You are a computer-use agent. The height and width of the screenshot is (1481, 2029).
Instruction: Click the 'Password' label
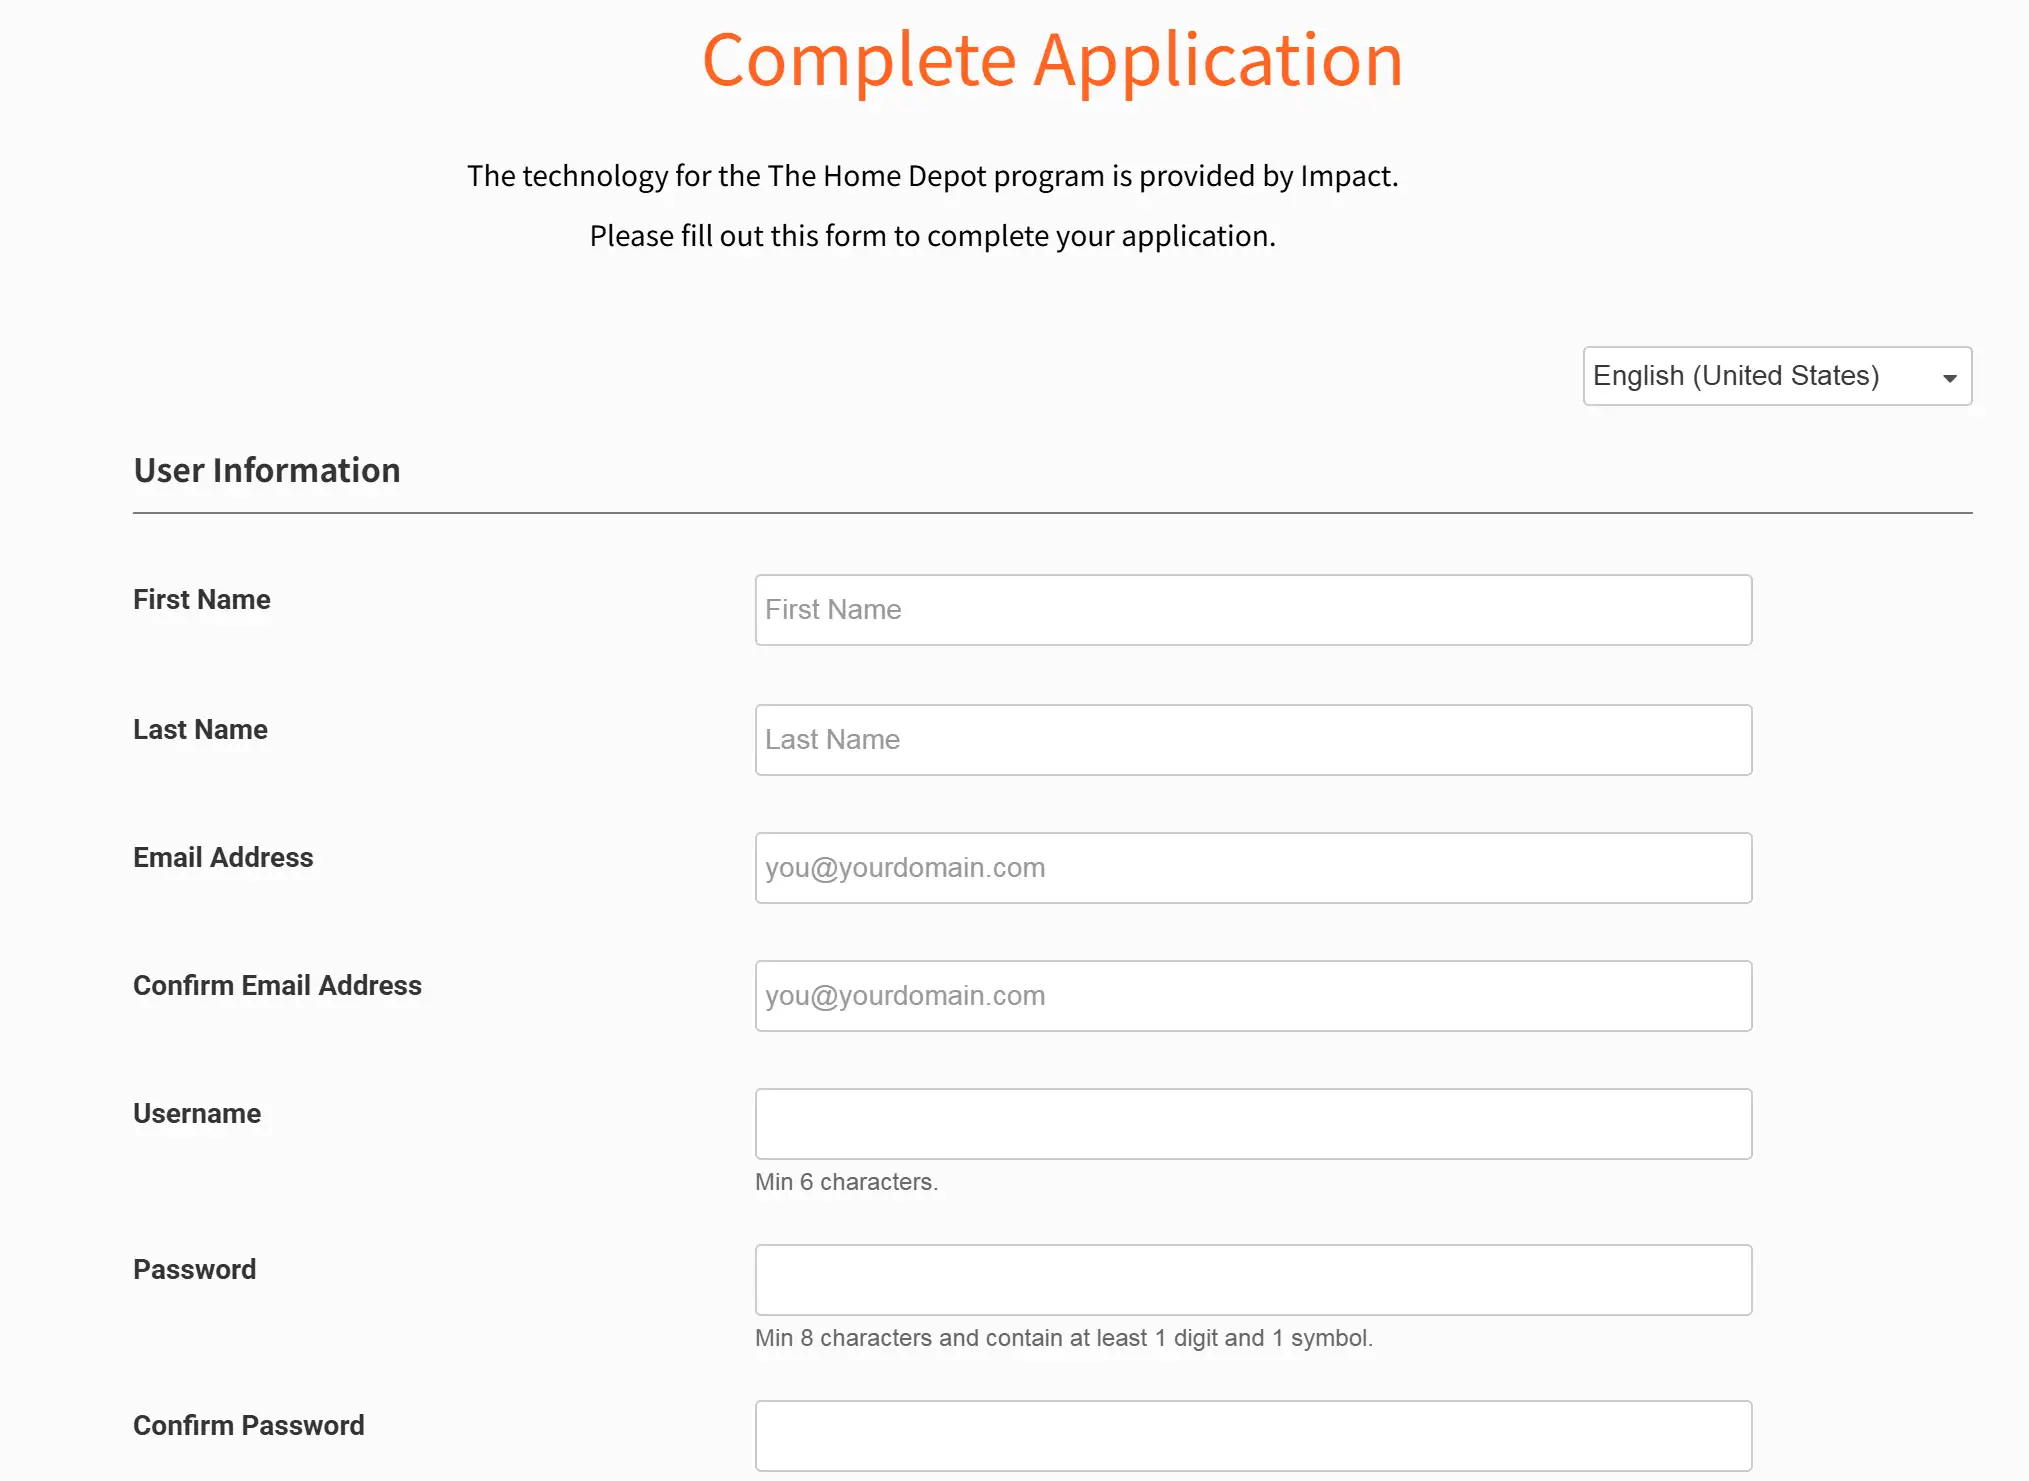point(194,1269)
